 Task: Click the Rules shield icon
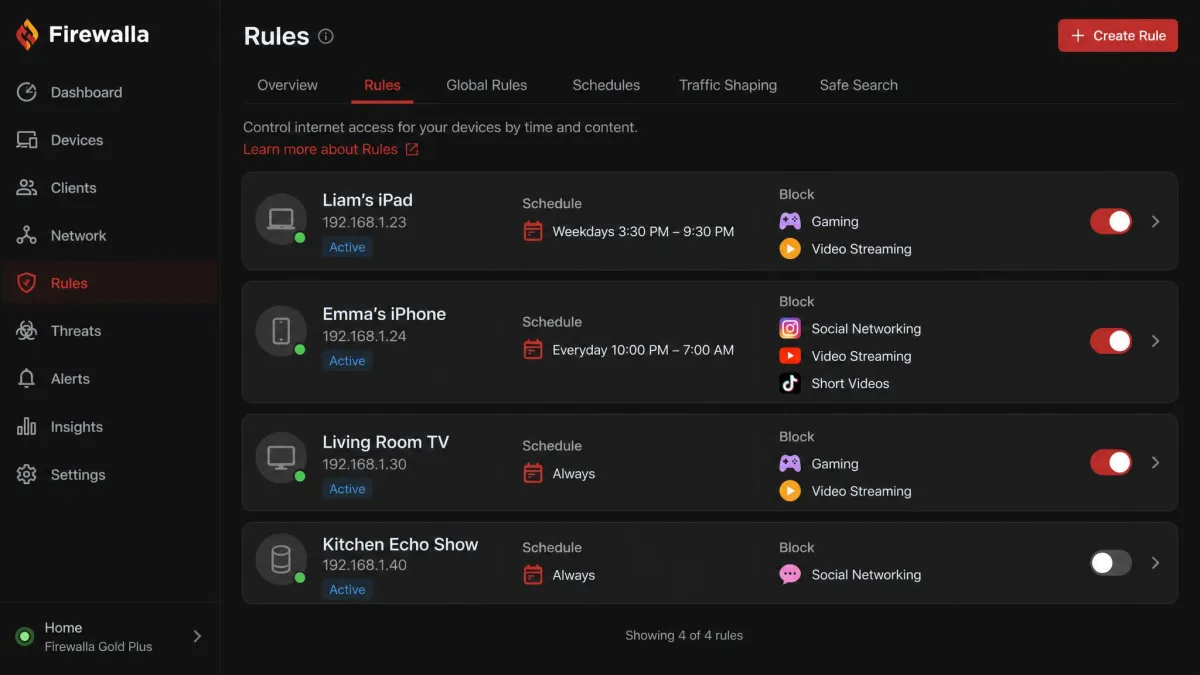27,283
